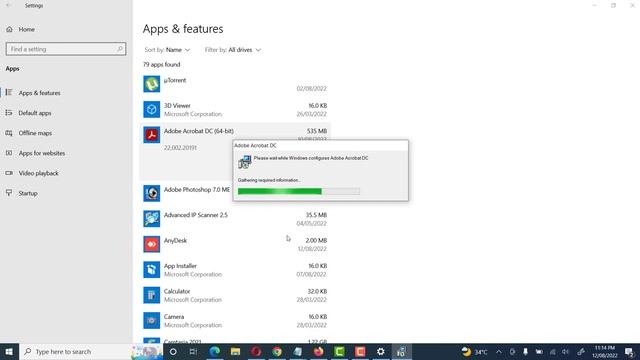The width and height of the screenshot is (640, 360).
Task: Click the Find a setting search box
Action: tap(66, 49)
